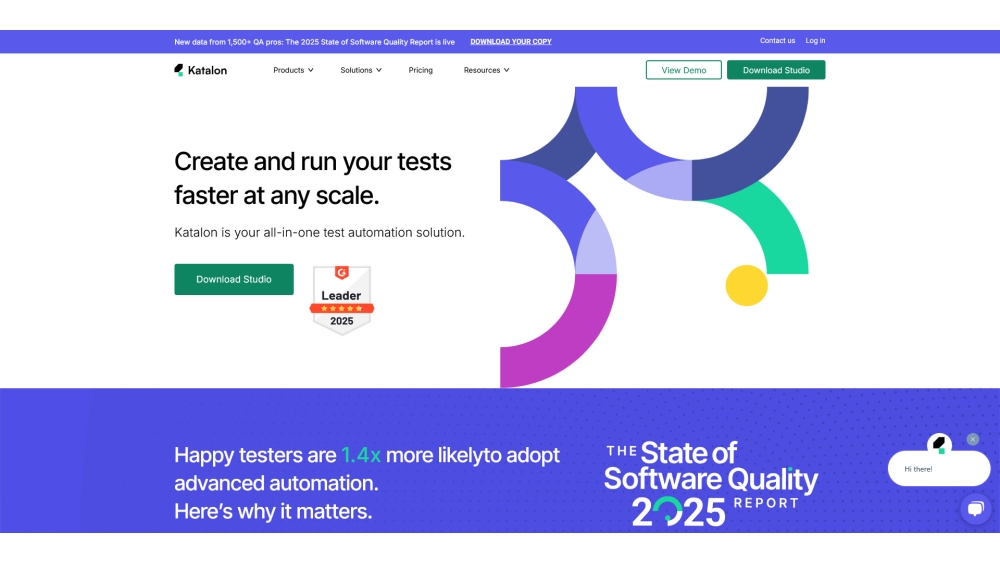Viewport: 1000px width, 563px height.
Task: Open the Contact us link
Action: pos(777,41)
